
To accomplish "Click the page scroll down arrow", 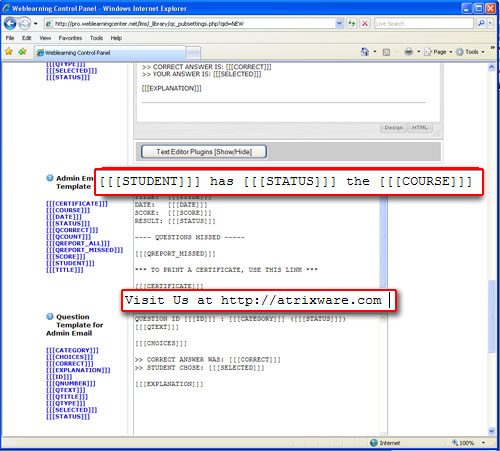I will pos(492,431).
